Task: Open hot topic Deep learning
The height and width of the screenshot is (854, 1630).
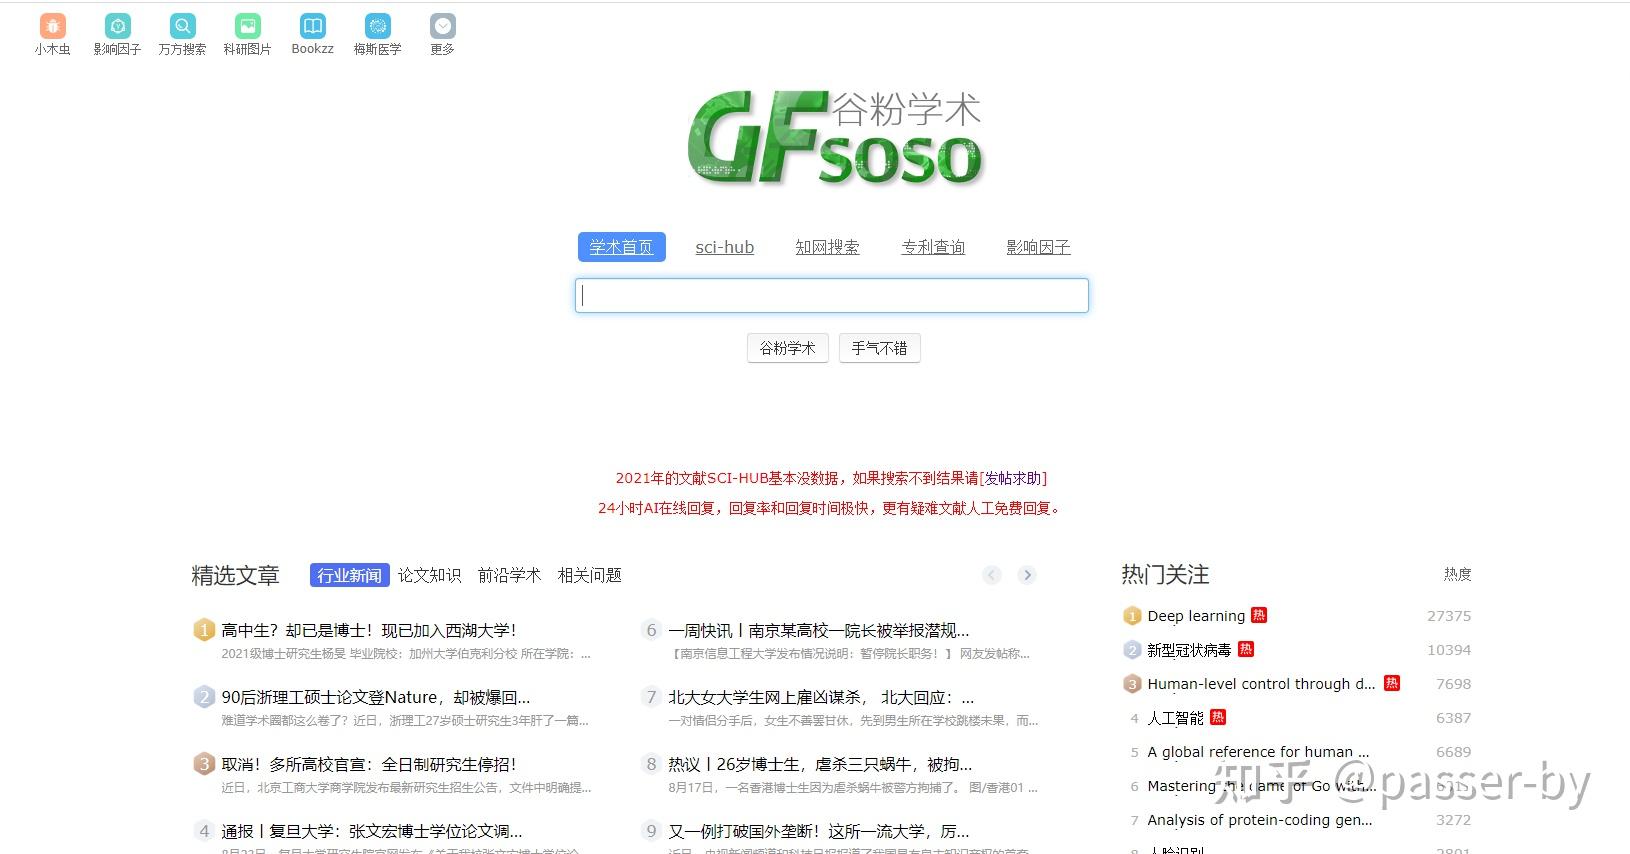Action: 1196,616
